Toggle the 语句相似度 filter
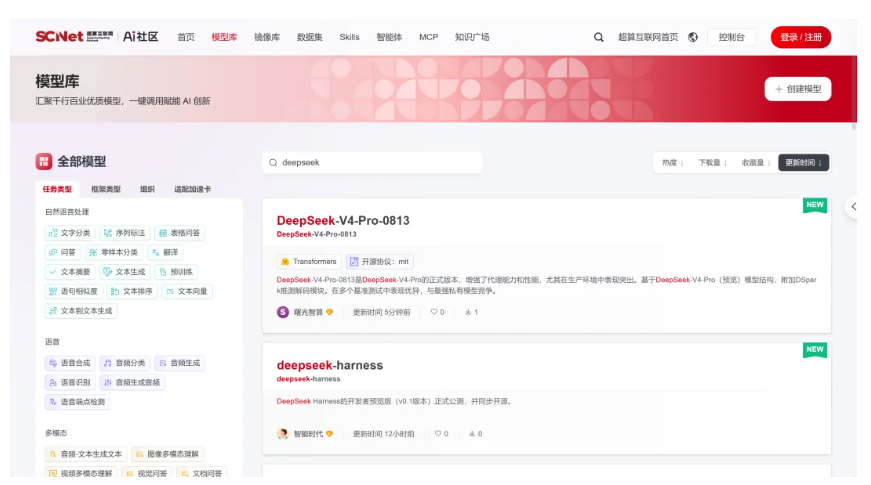Screen dimensions: 871x485 [x=74, y=291]
